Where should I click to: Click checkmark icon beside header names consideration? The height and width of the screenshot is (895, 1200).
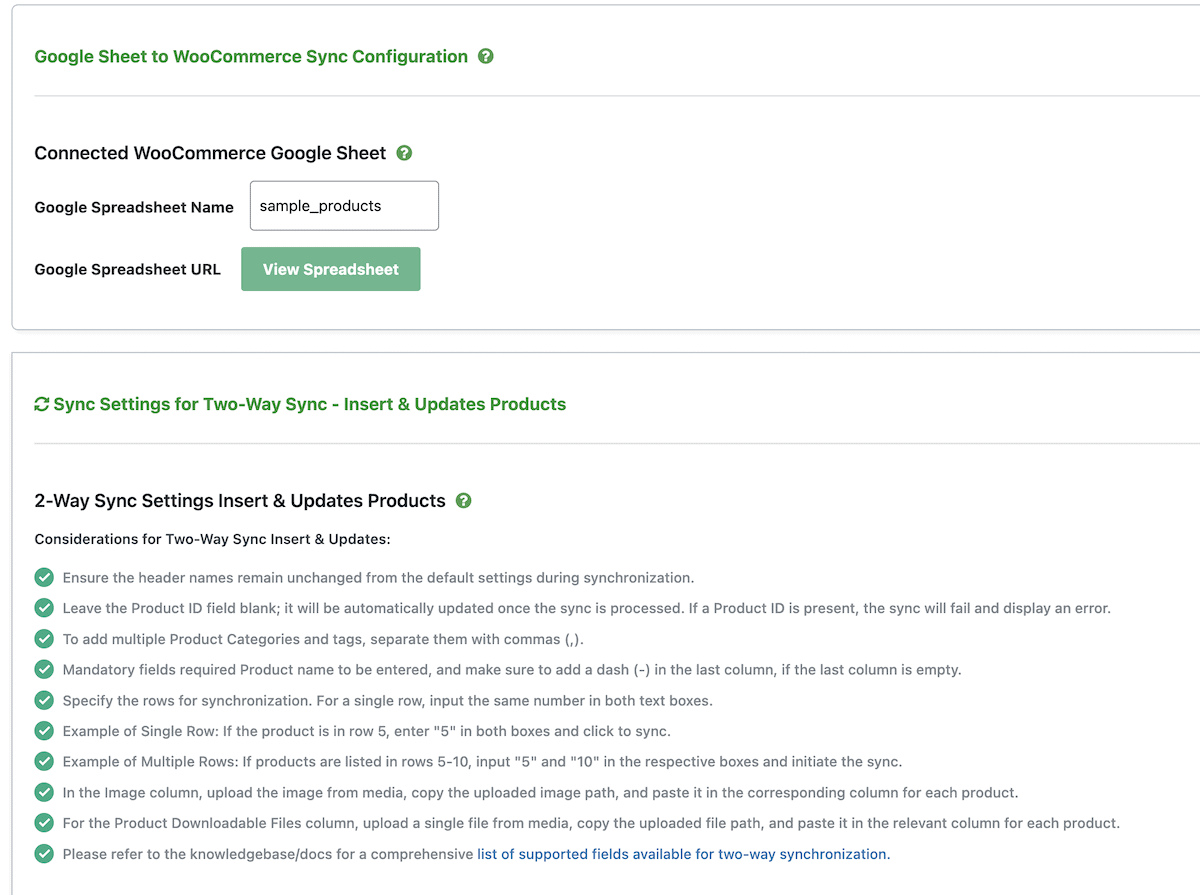pos(44,577)
